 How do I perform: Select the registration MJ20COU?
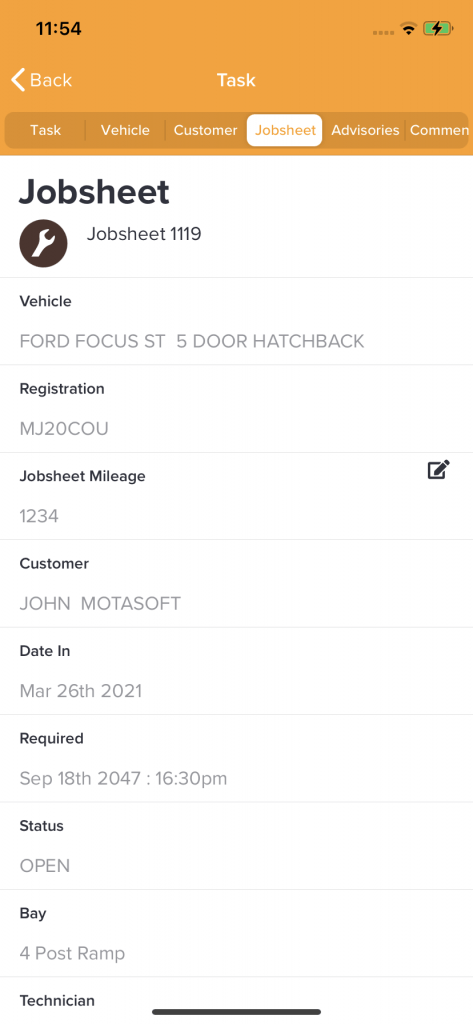pyautogui.click(x=64, y=429)
